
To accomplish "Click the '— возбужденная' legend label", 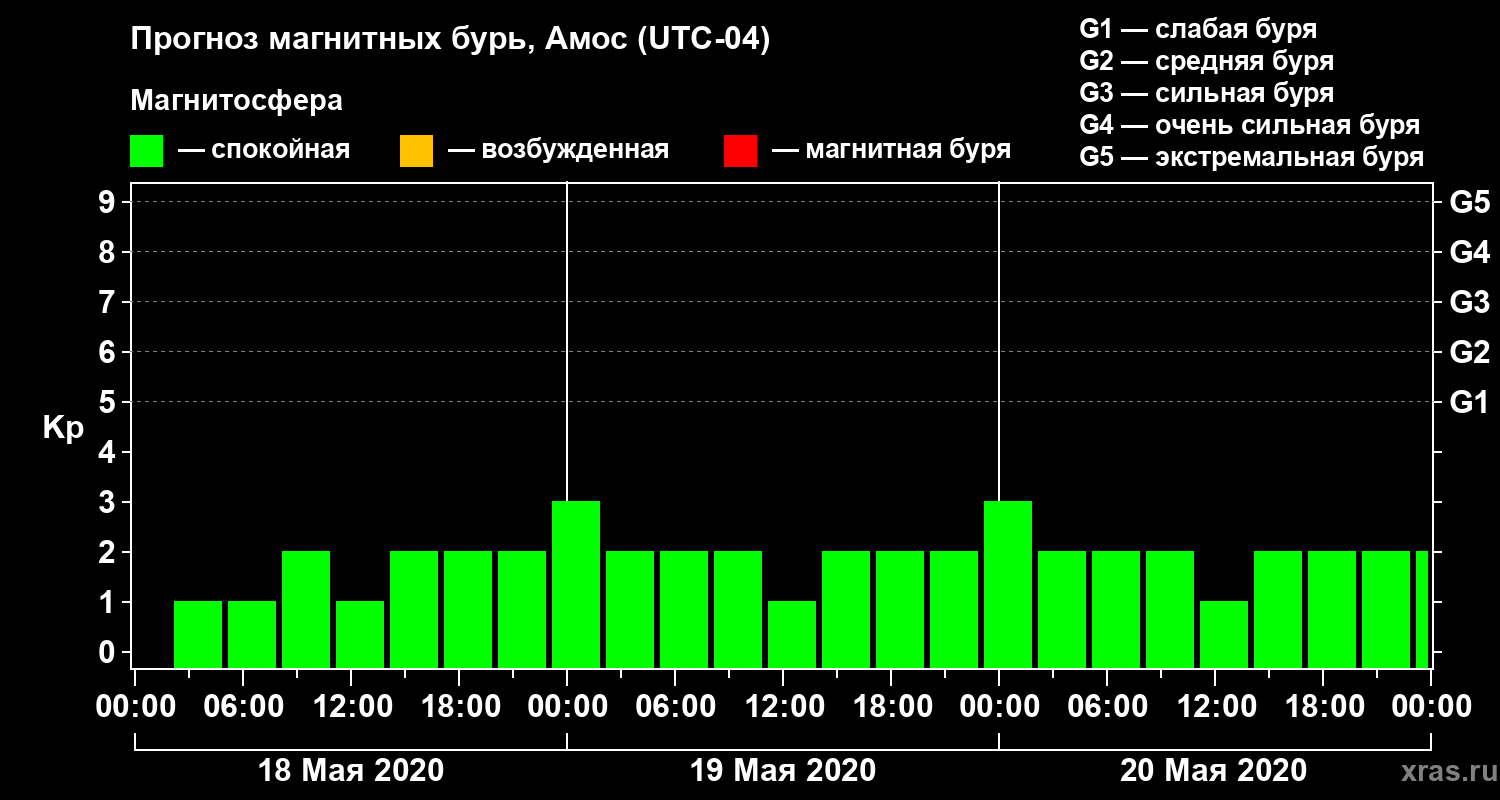I will 558,151.
